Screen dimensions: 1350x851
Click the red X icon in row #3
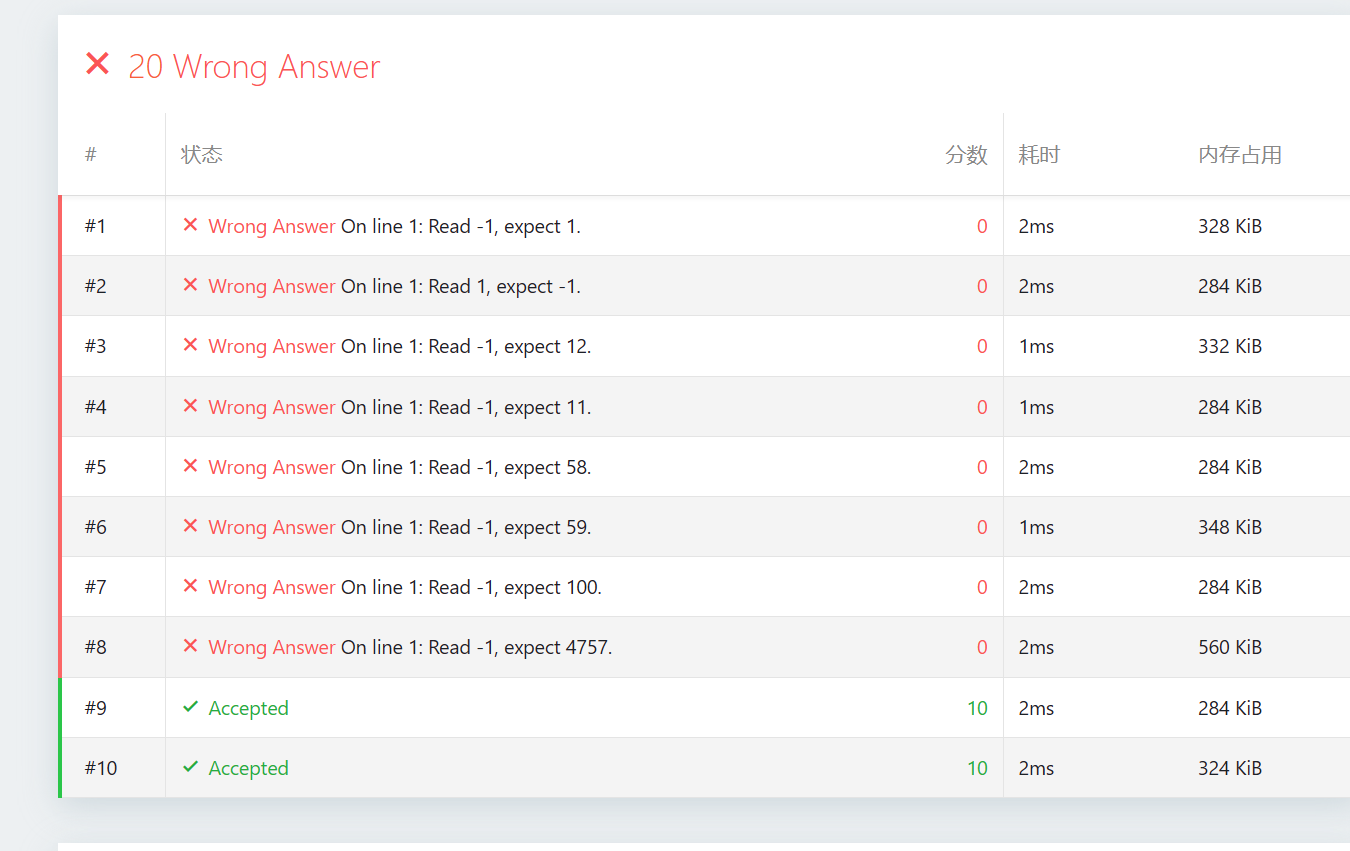point(190,345)
